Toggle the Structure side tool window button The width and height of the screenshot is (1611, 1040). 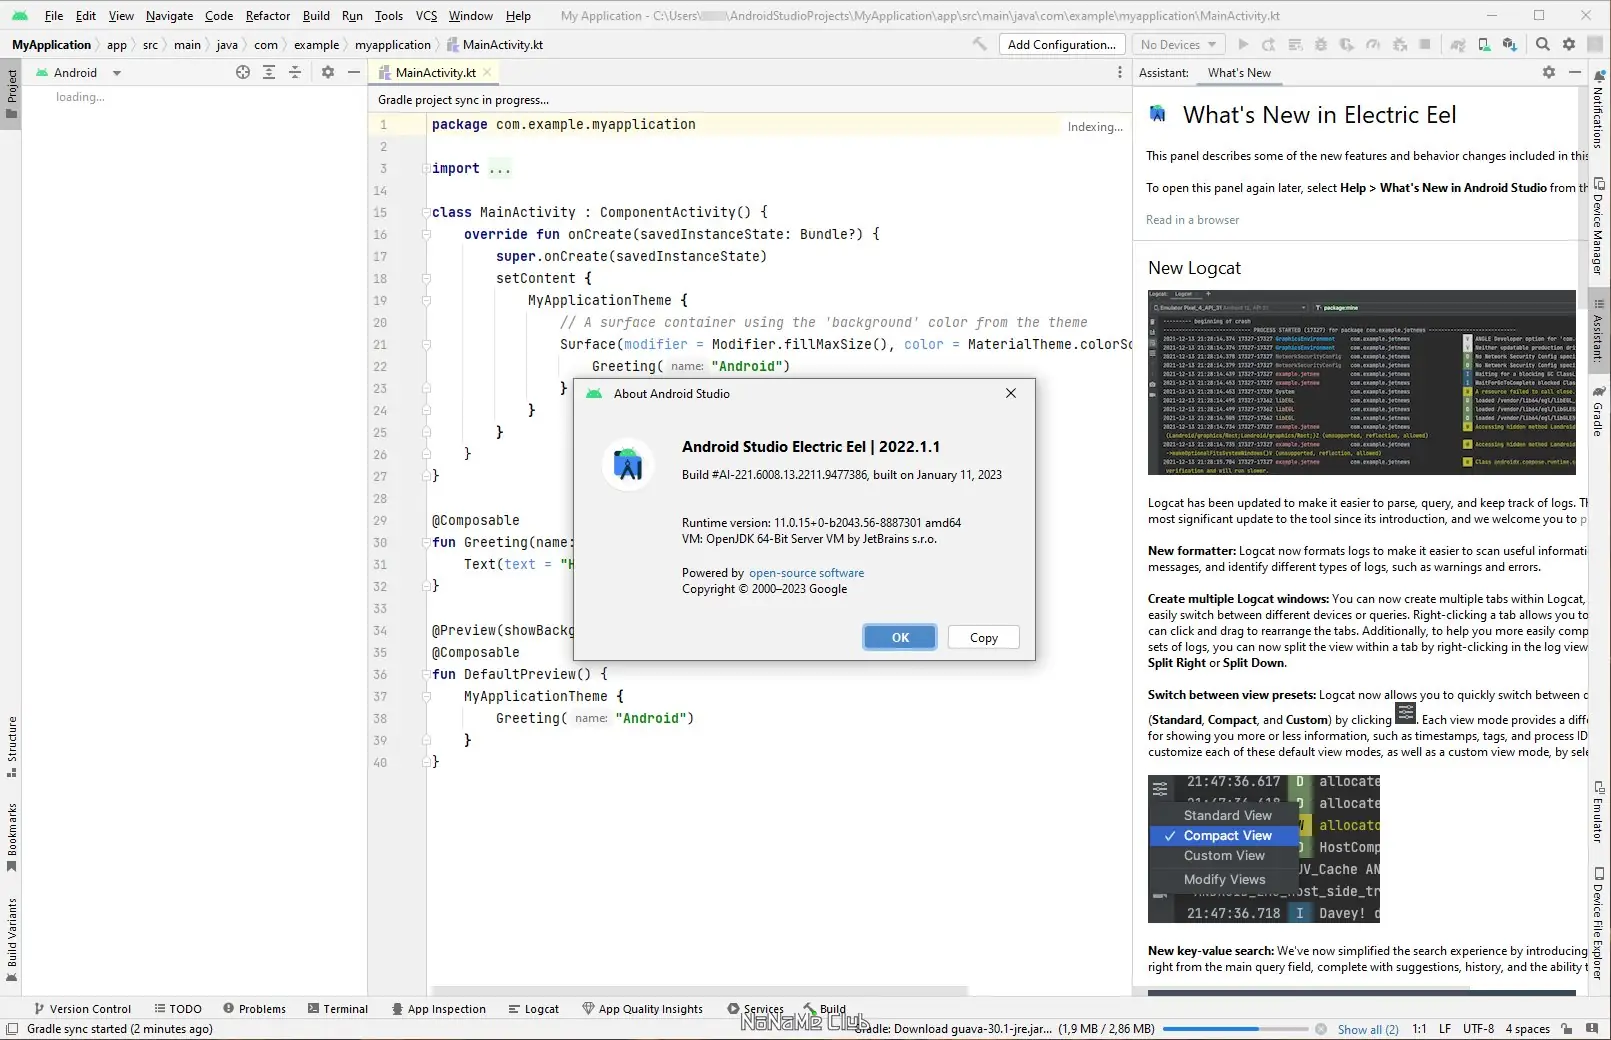pyautogui.click(x=11, y=746)
